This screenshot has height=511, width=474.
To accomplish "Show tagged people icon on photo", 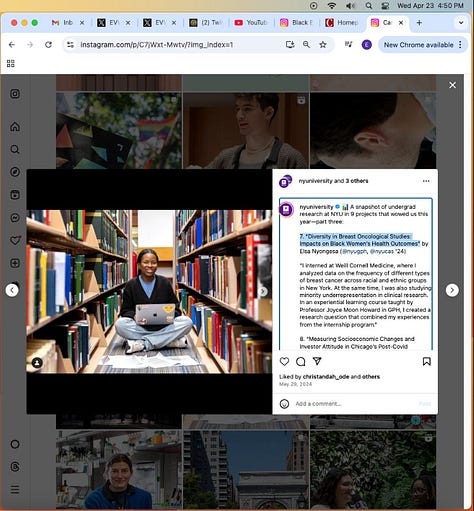I will 37,363.
